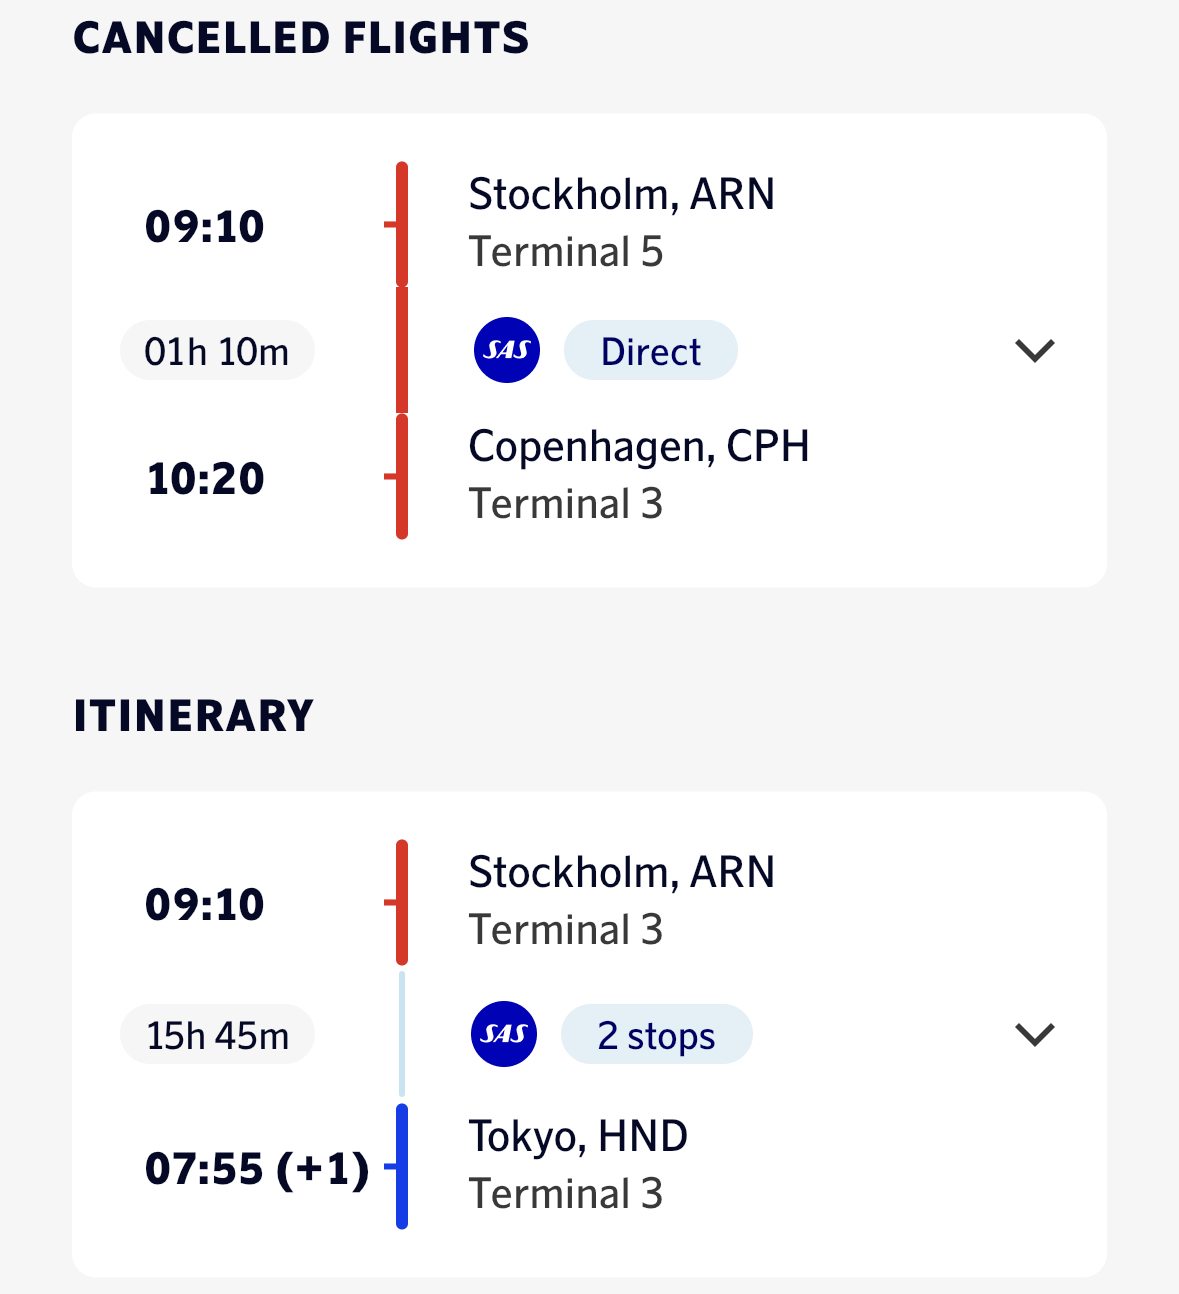Click Stockholm, ARN in the cancelled flight

click(621, 194)
